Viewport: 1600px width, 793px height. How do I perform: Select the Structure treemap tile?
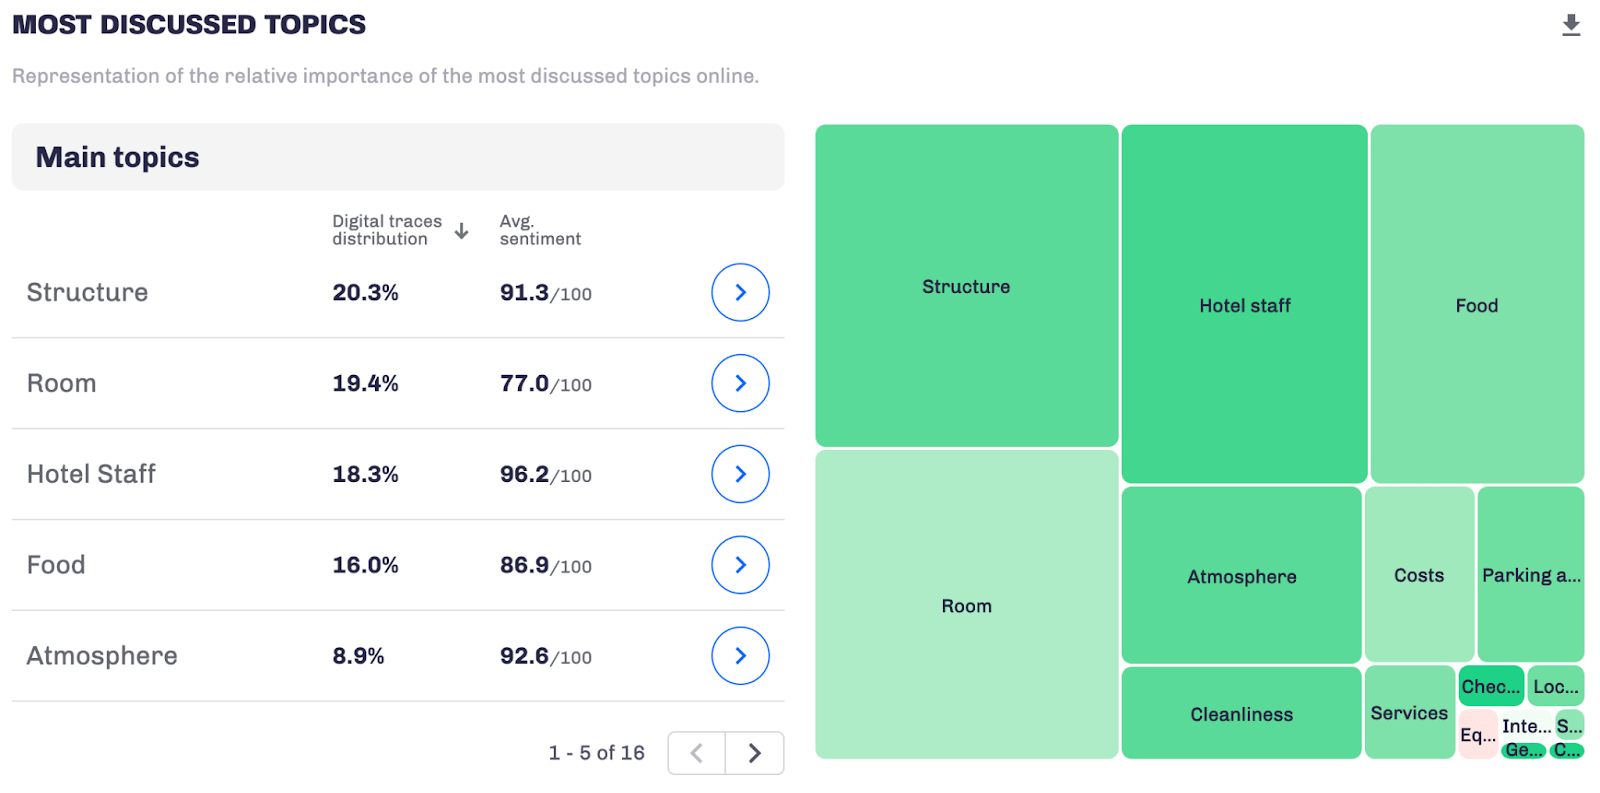(966, 286)
